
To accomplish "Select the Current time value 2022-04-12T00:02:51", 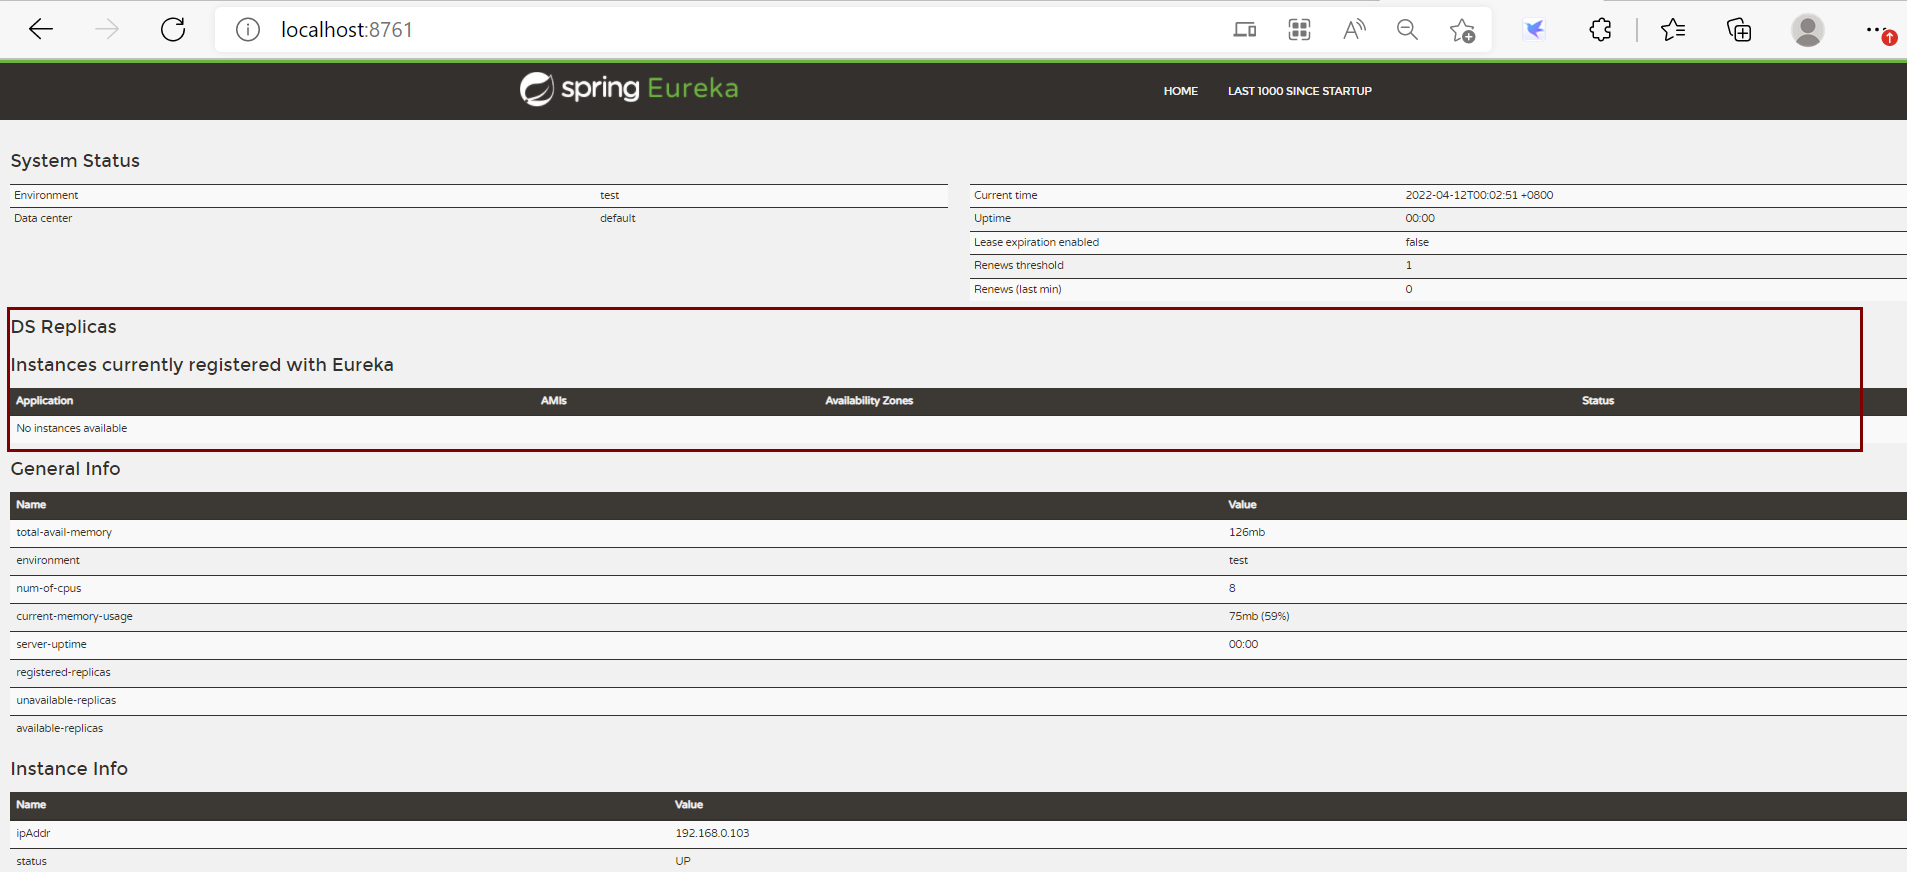I will [1479, 195].
